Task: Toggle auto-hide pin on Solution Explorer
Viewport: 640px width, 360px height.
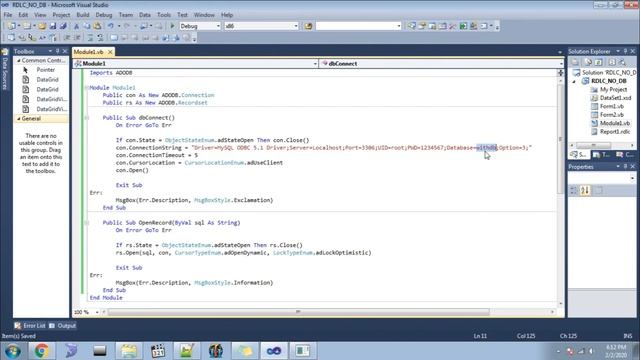Action: coord(625,51)
